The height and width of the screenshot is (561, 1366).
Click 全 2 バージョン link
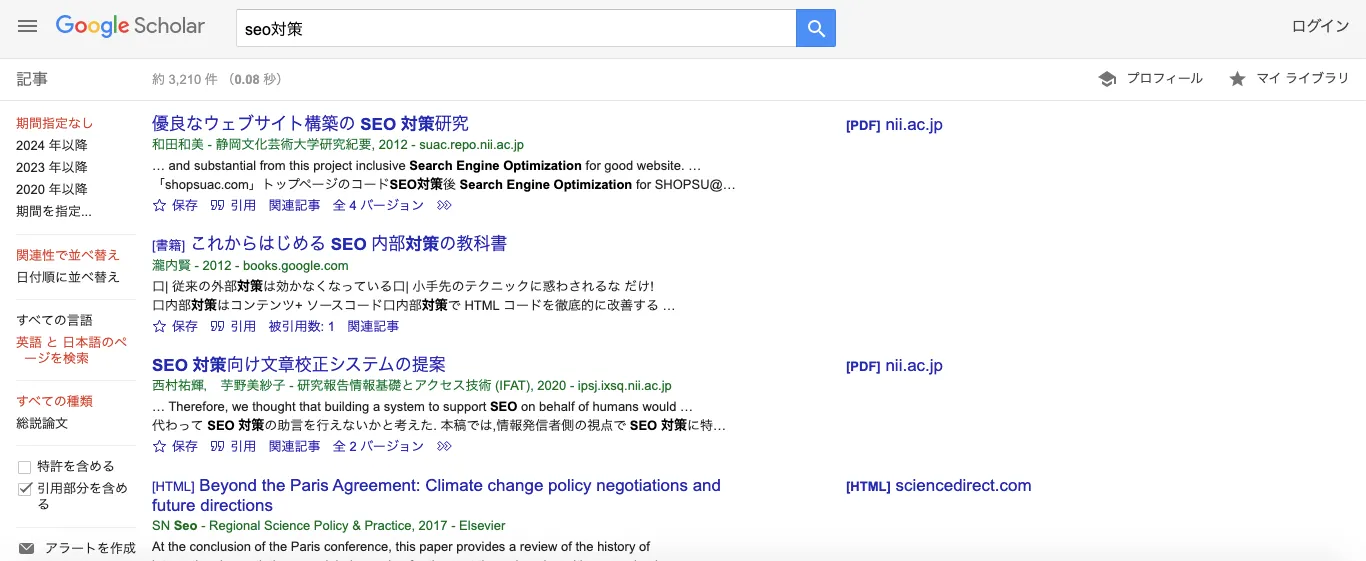[378, 446]
